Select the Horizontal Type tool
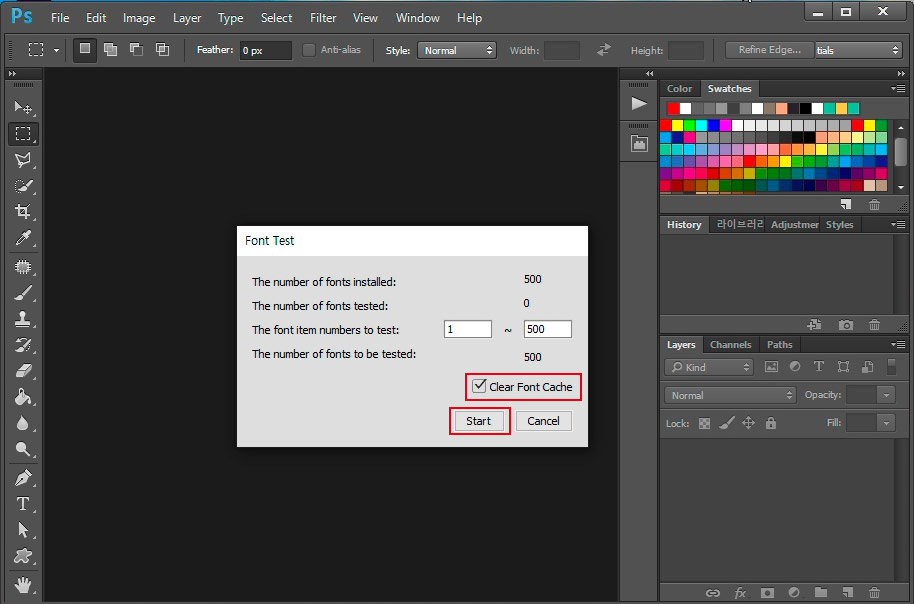The height and width of the screenshot is (604, 914). (23, 504)
